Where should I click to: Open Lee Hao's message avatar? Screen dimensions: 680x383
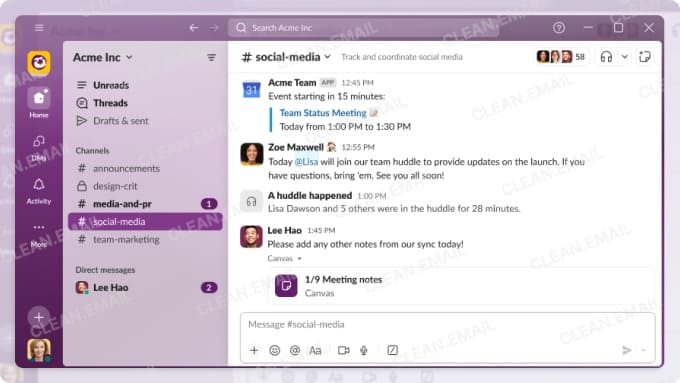252,236
